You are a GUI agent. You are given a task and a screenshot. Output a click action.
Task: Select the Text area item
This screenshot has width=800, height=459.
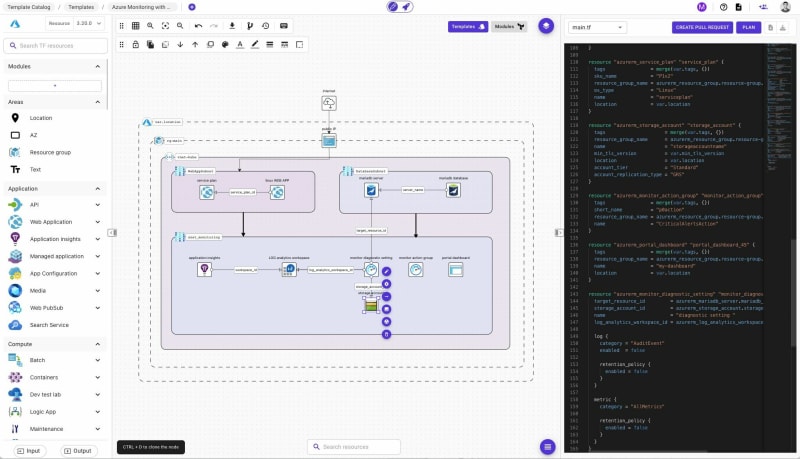point(35,169)
